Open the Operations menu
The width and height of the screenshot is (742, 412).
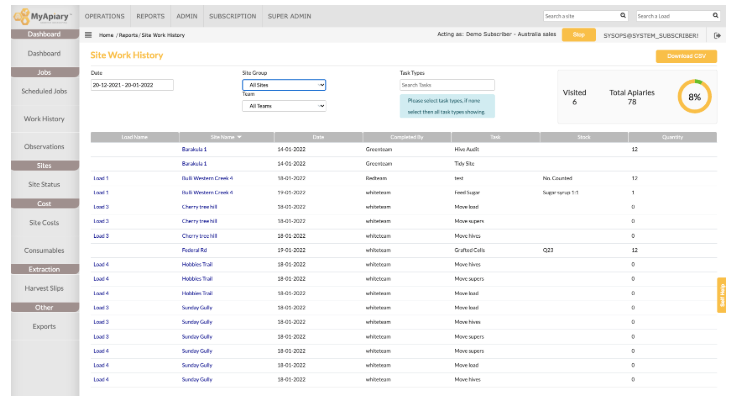click(x=105, y=16)
